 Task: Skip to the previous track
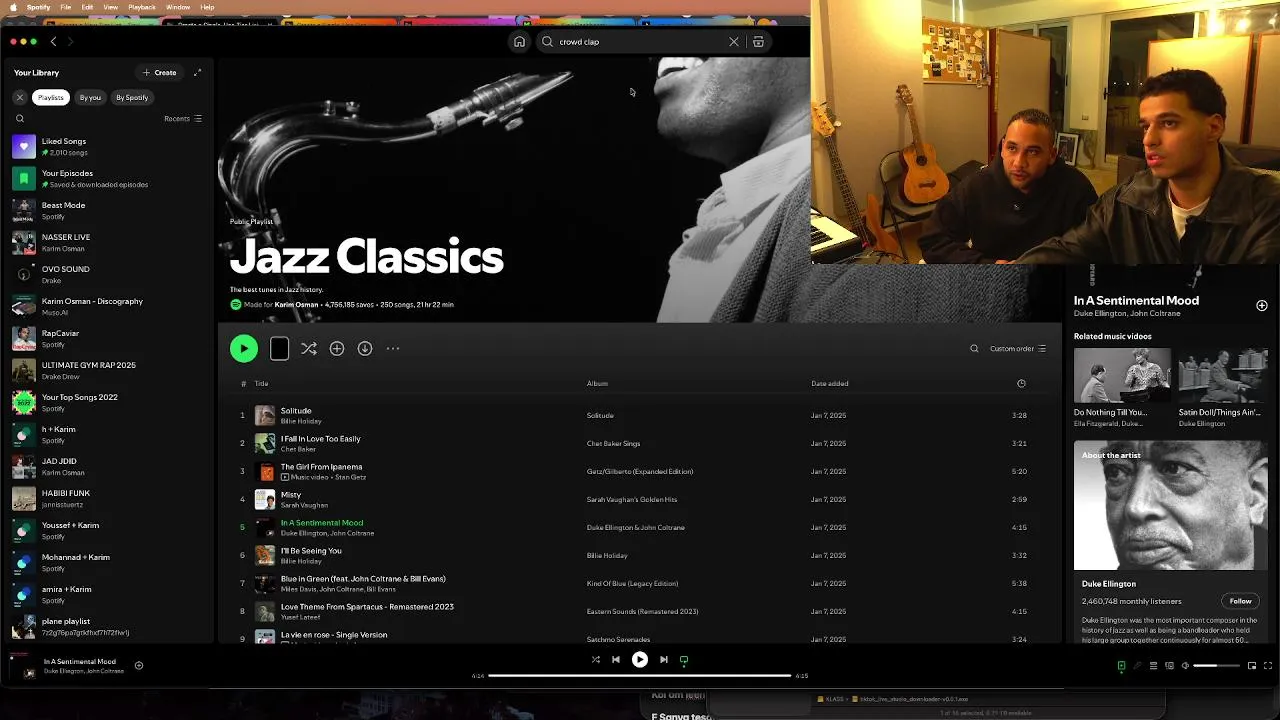tap(616, 660)
